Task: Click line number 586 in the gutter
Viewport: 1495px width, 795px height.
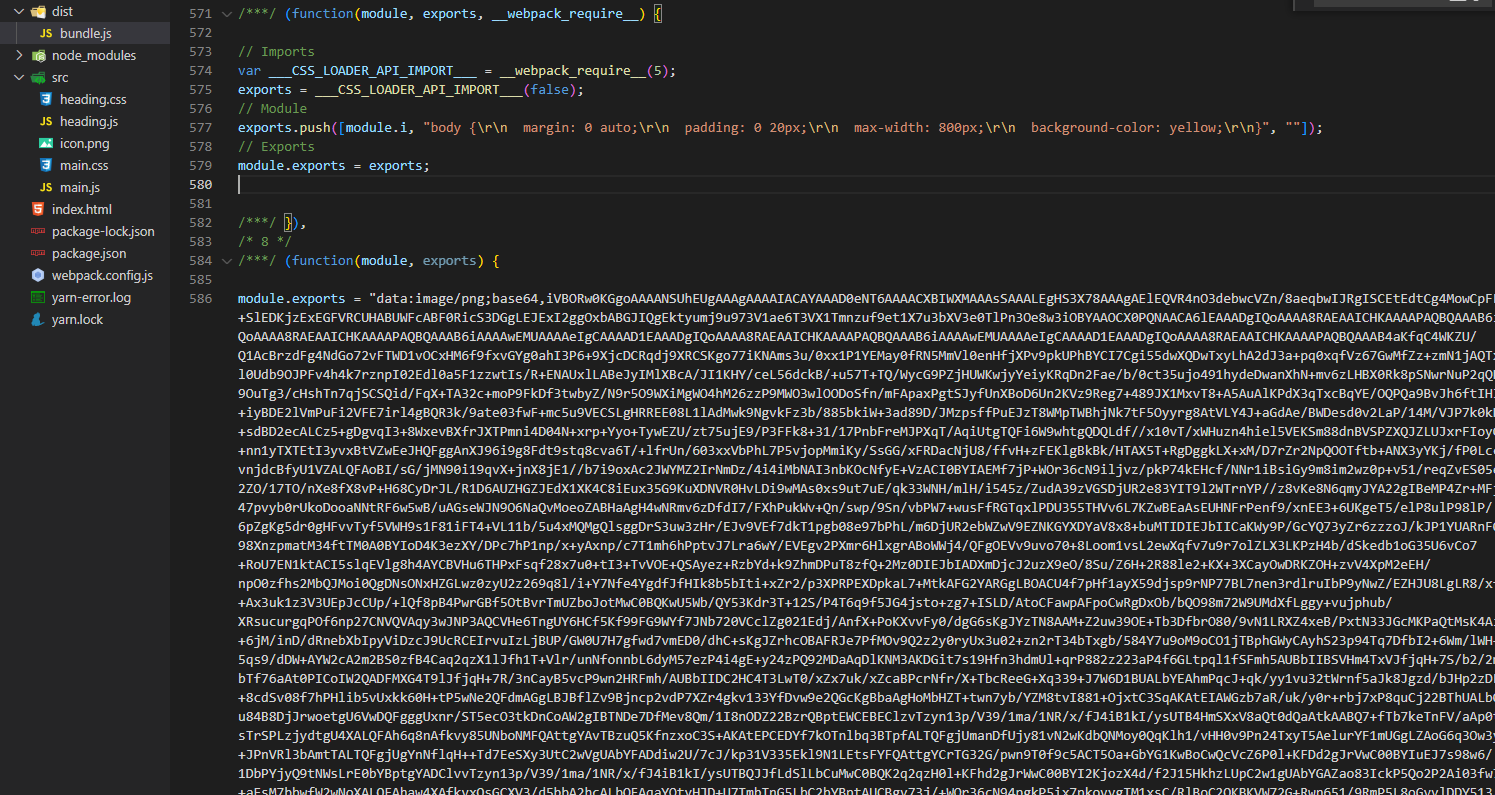Action: (x=200, y=299)
